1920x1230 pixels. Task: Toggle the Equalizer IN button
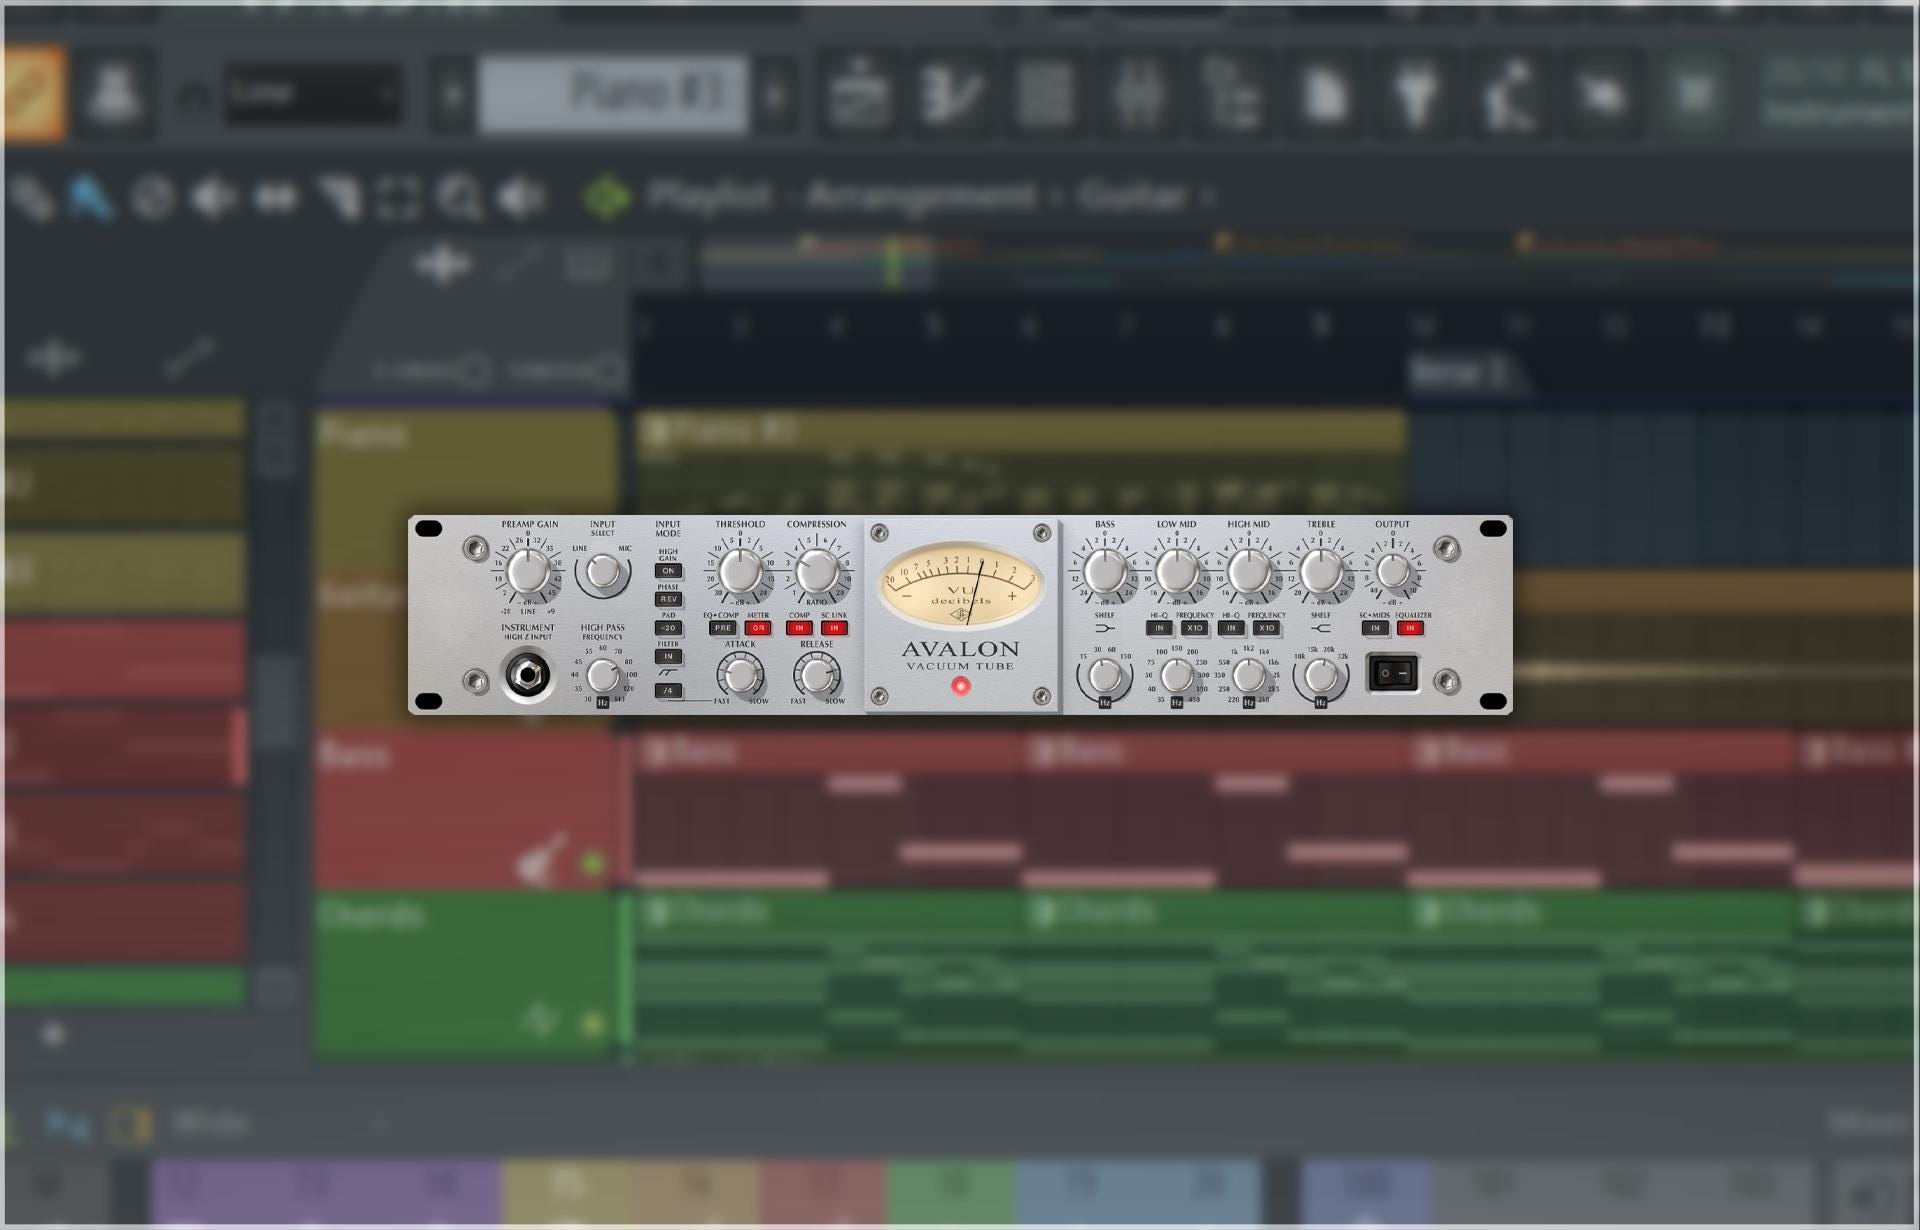(1410, 628)
